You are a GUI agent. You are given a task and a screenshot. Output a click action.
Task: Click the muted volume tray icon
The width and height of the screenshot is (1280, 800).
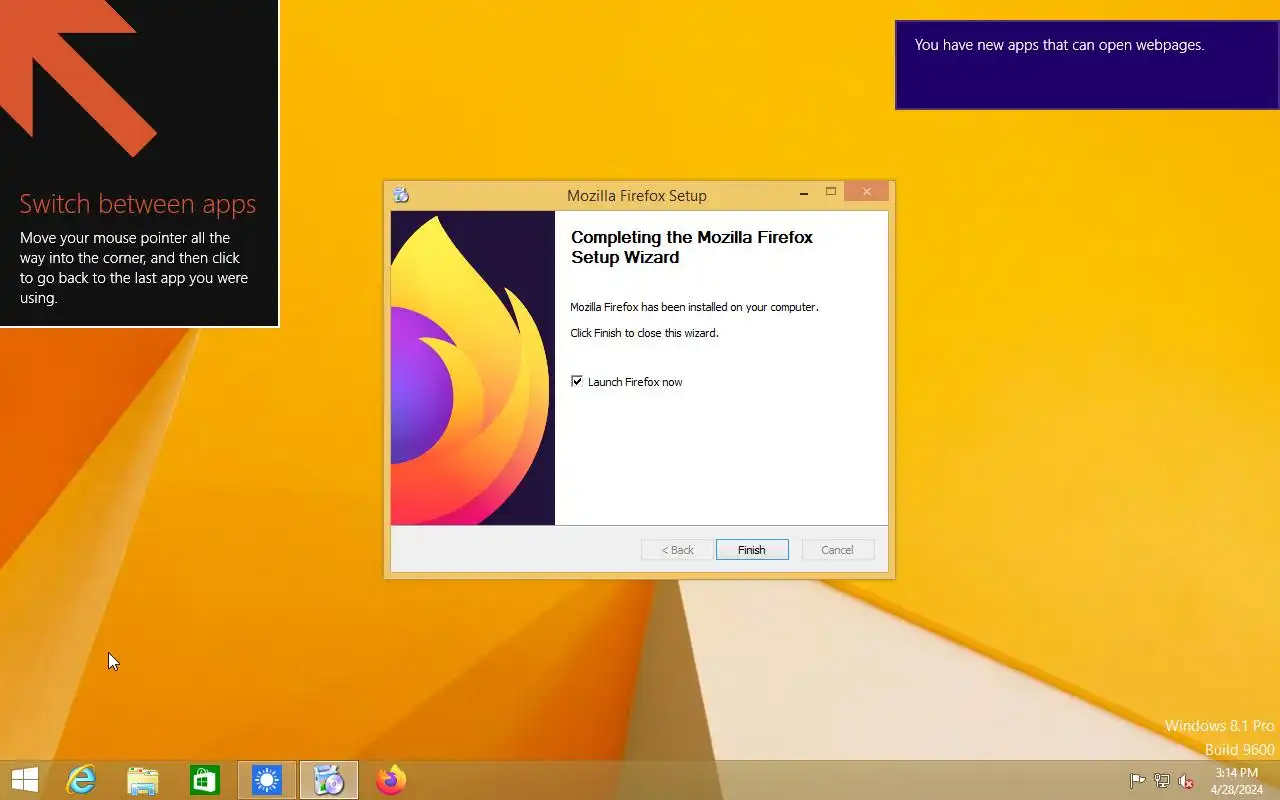coord(1186,781)
